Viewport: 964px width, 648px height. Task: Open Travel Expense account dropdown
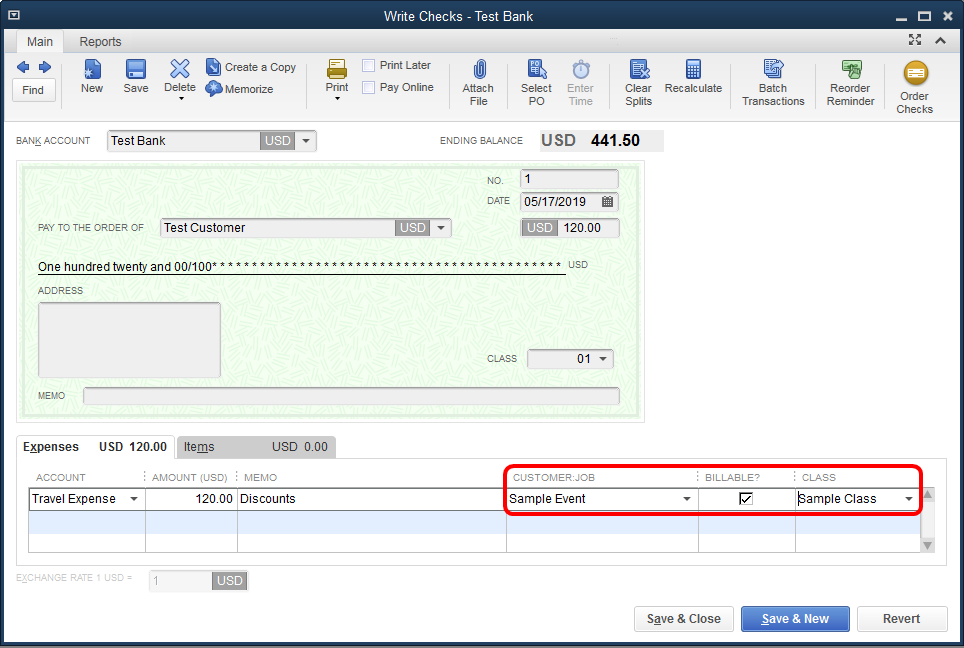coord(133,499)
